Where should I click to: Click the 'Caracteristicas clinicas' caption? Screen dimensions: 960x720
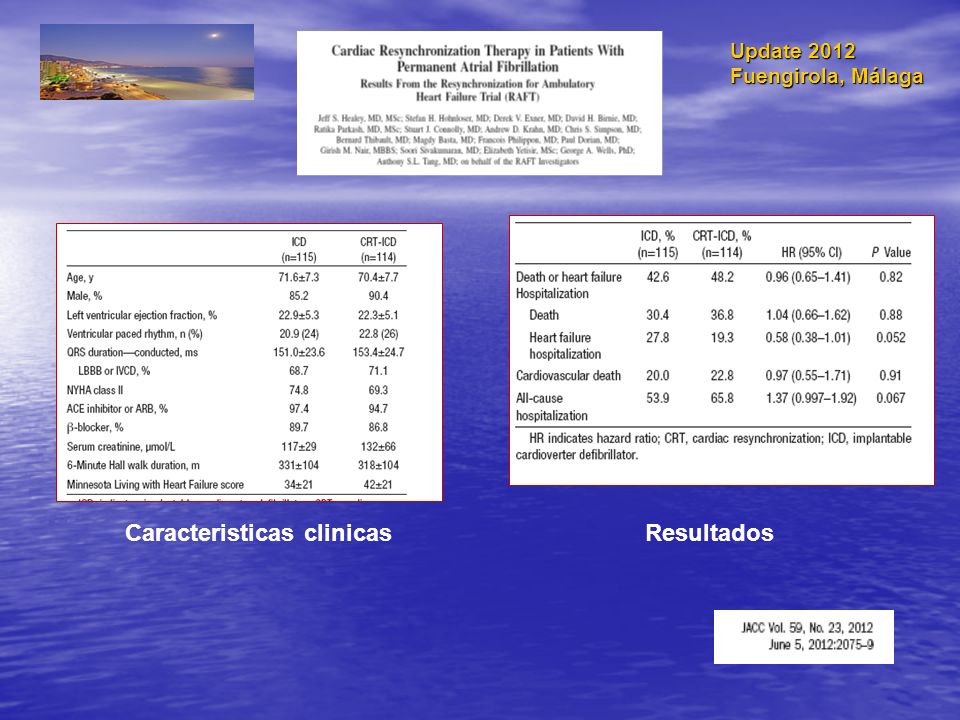point(258,533)
